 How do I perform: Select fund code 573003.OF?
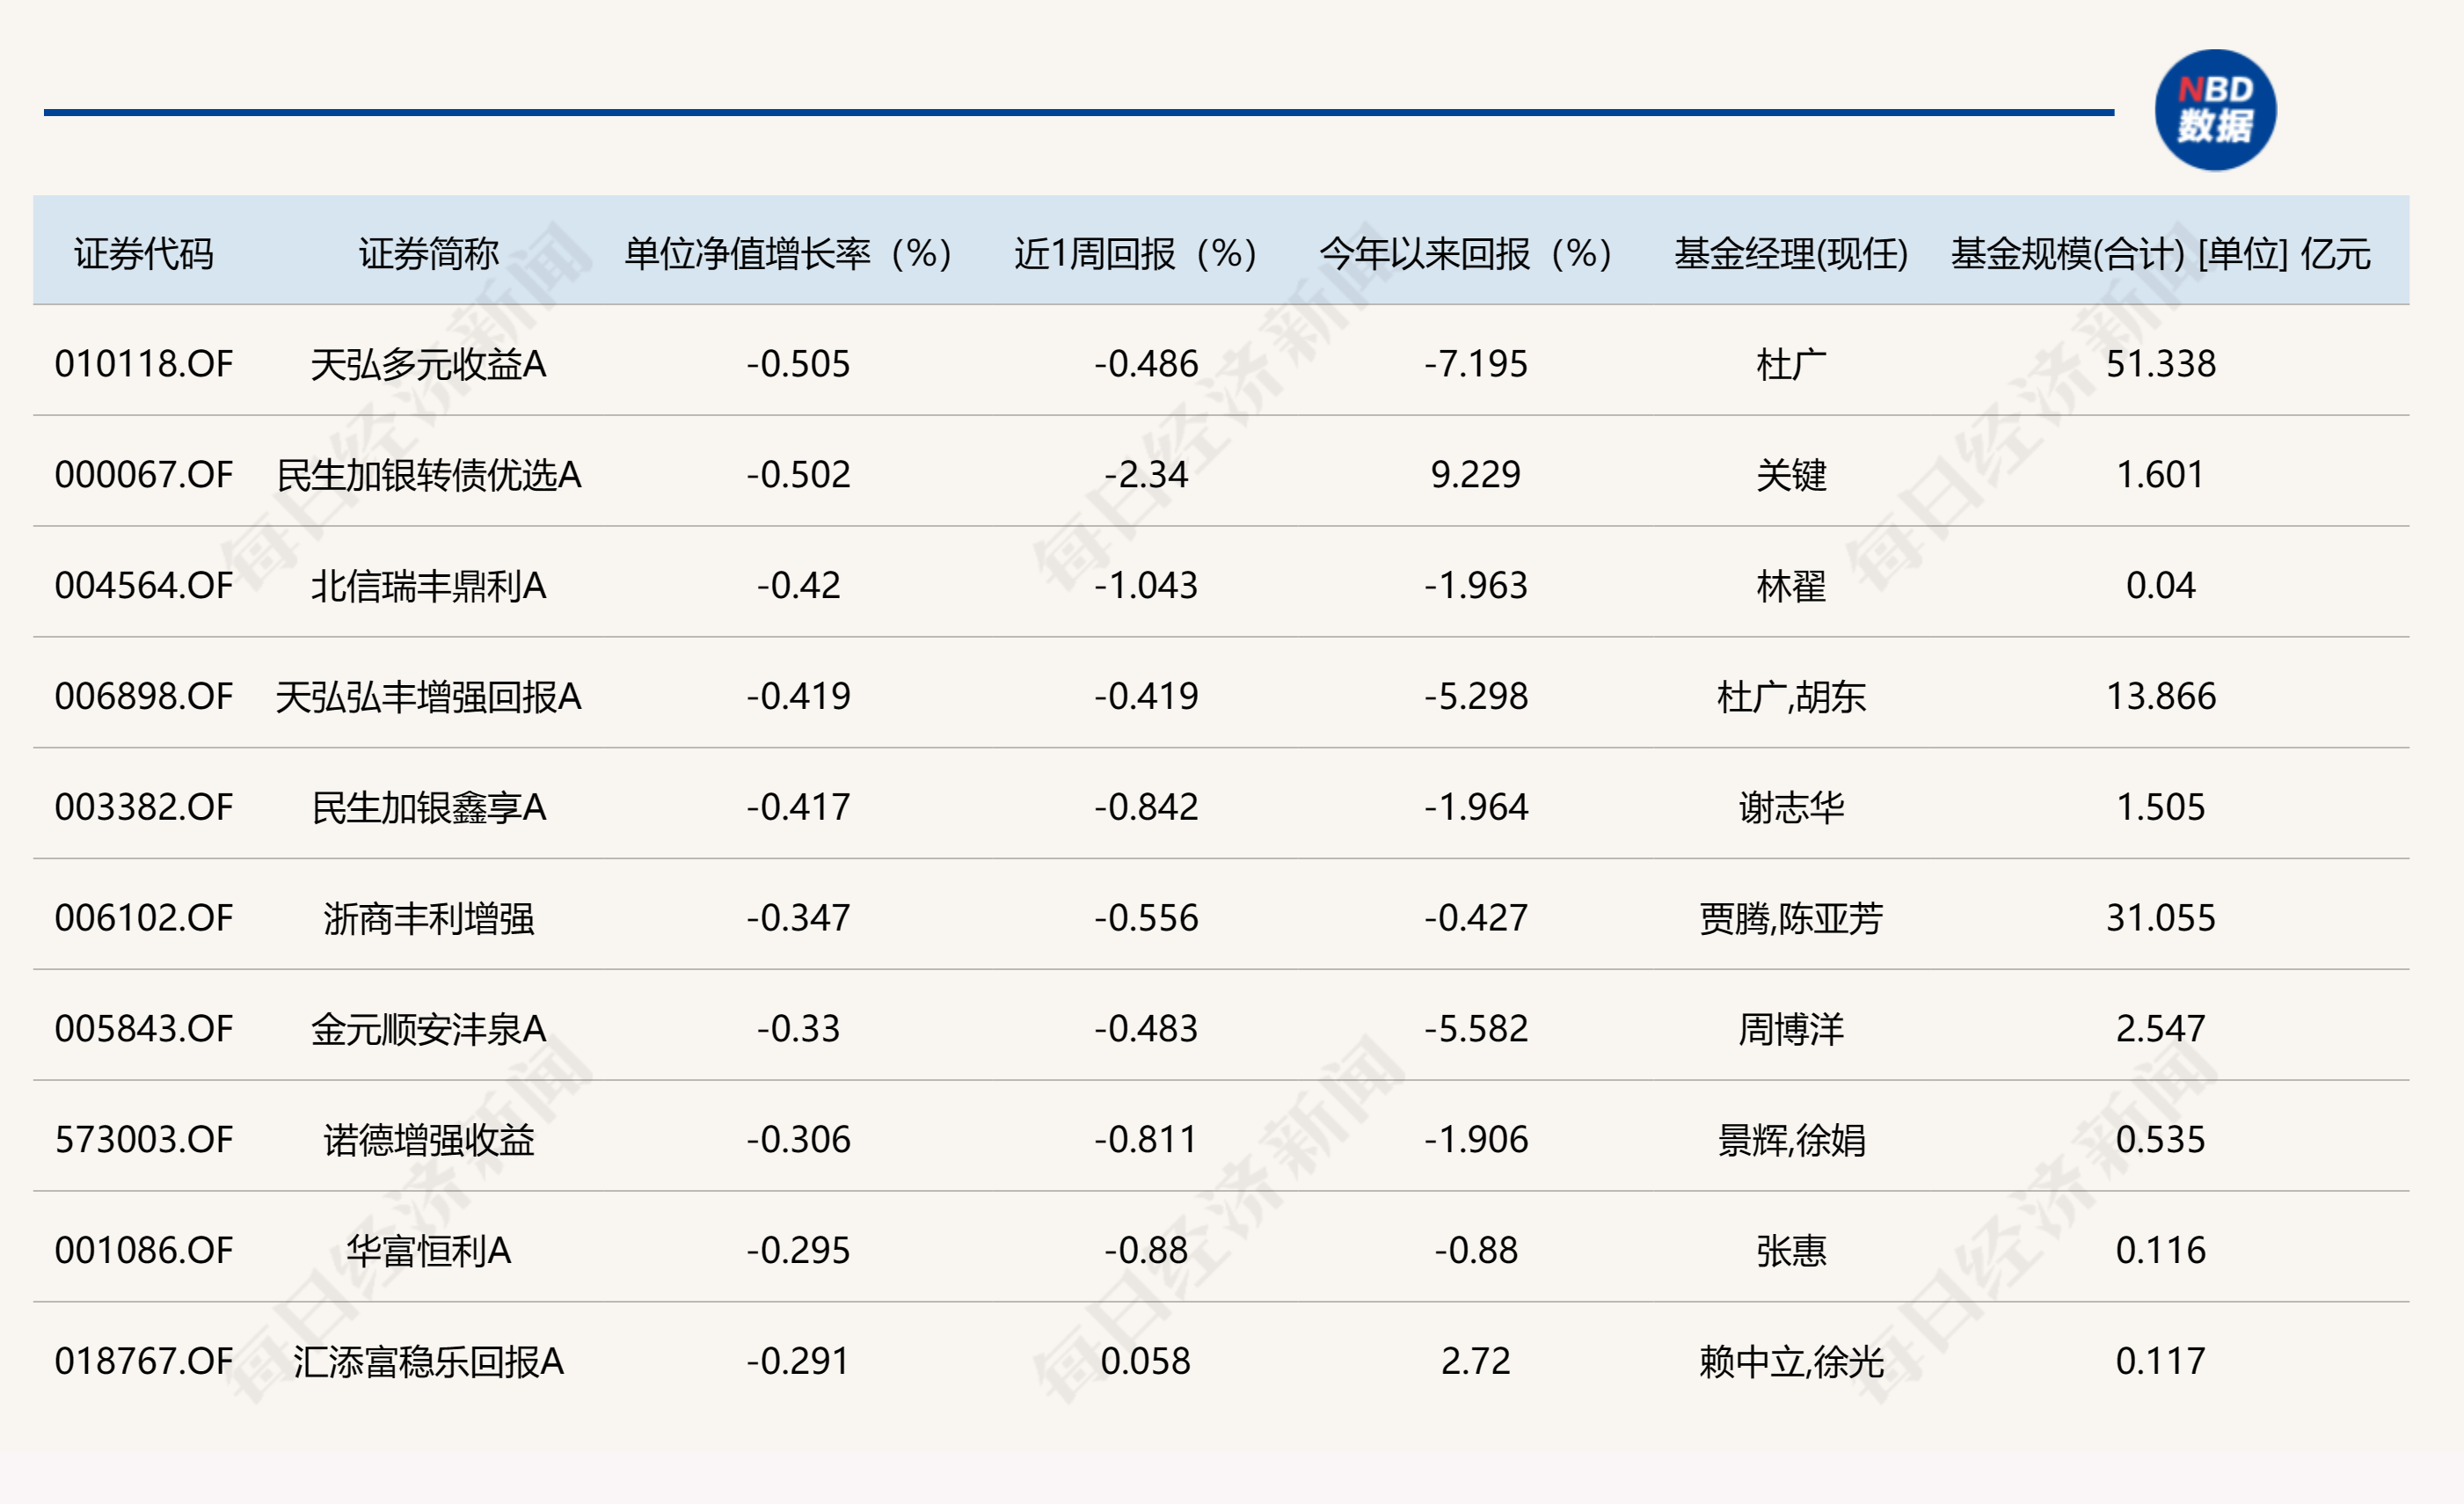(x=144, y=1141)
